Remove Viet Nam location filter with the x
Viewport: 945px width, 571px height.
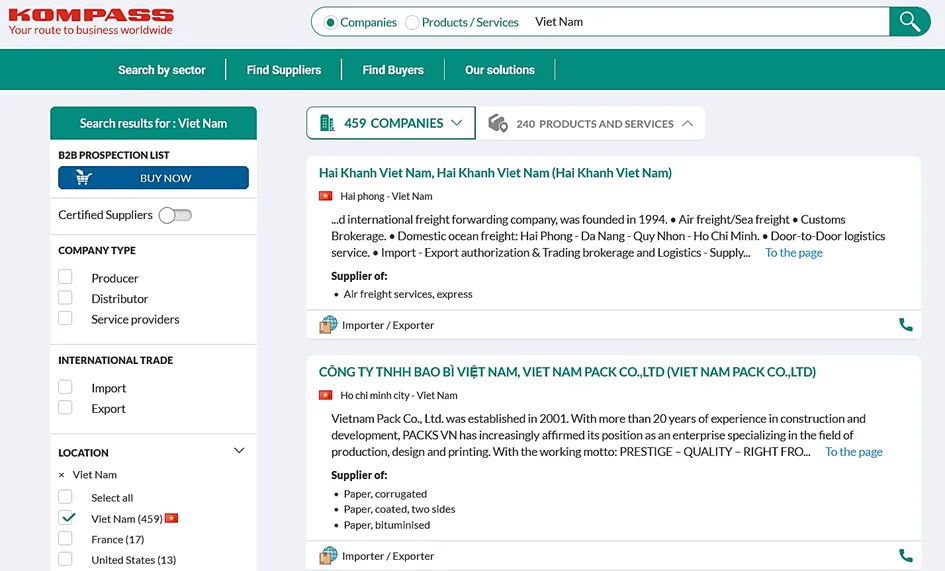pyautogui.click(x=61, y=475)
